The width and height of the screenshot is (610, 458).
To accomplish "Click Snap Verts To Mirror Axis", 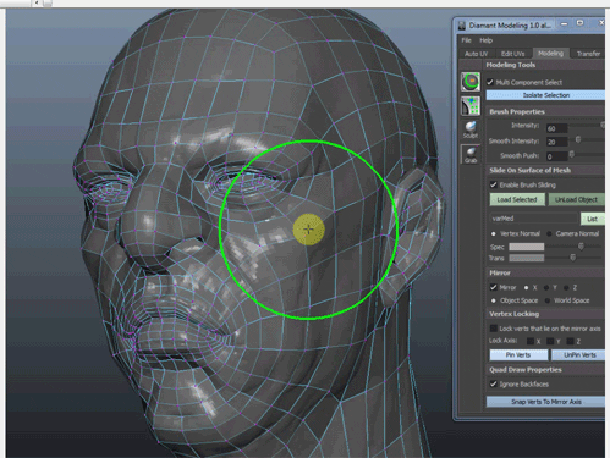I will coord(546,402).
